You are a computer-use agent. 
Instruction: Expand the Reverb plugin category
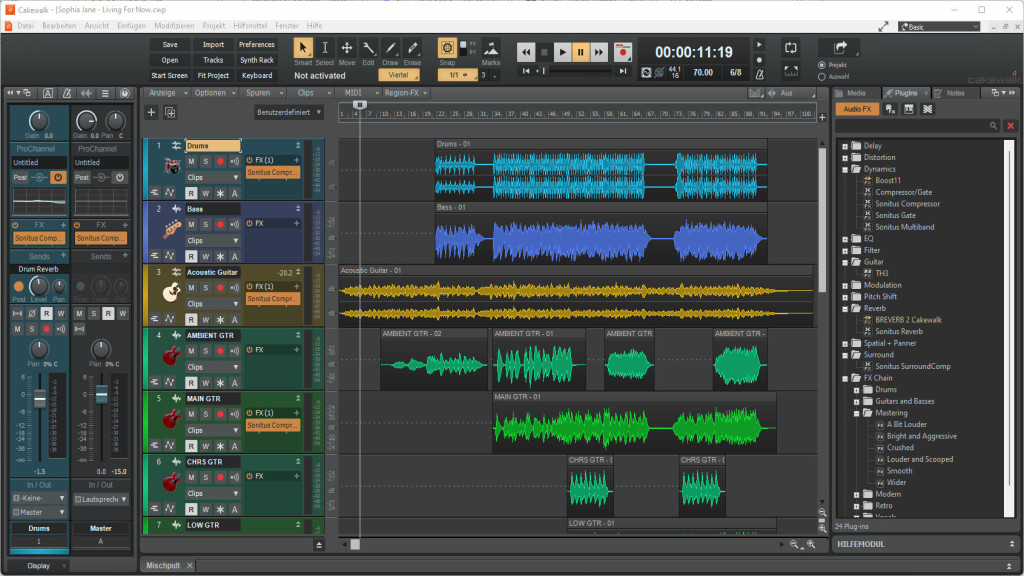tap(847, 308)
